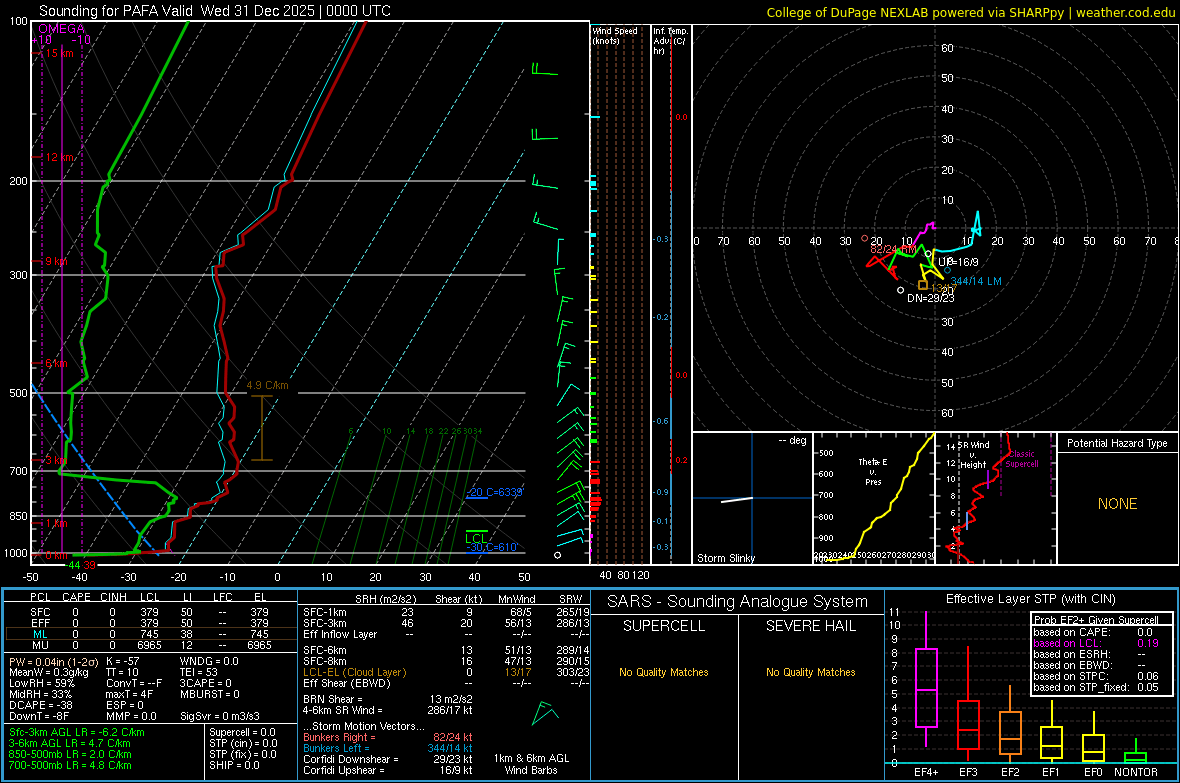
Task: Click 'No Quality Matches' under SEVERE HAIL
Action: click(x=810, y=672)
